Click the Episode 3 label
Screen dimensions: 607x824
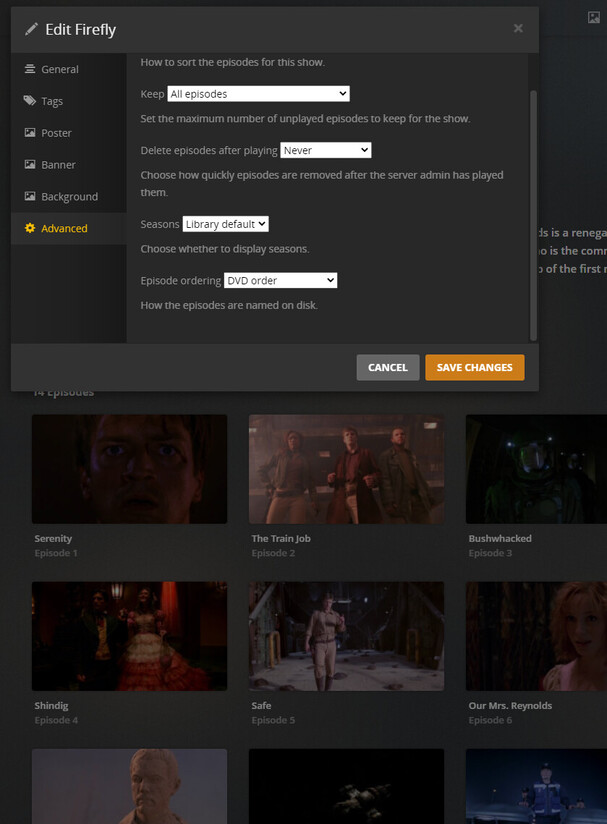[490, 553]
